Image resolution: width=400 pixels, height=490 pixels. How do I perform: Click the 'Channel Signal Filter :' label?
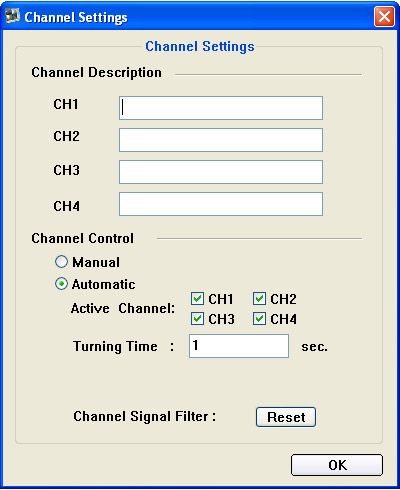point(145,417)
